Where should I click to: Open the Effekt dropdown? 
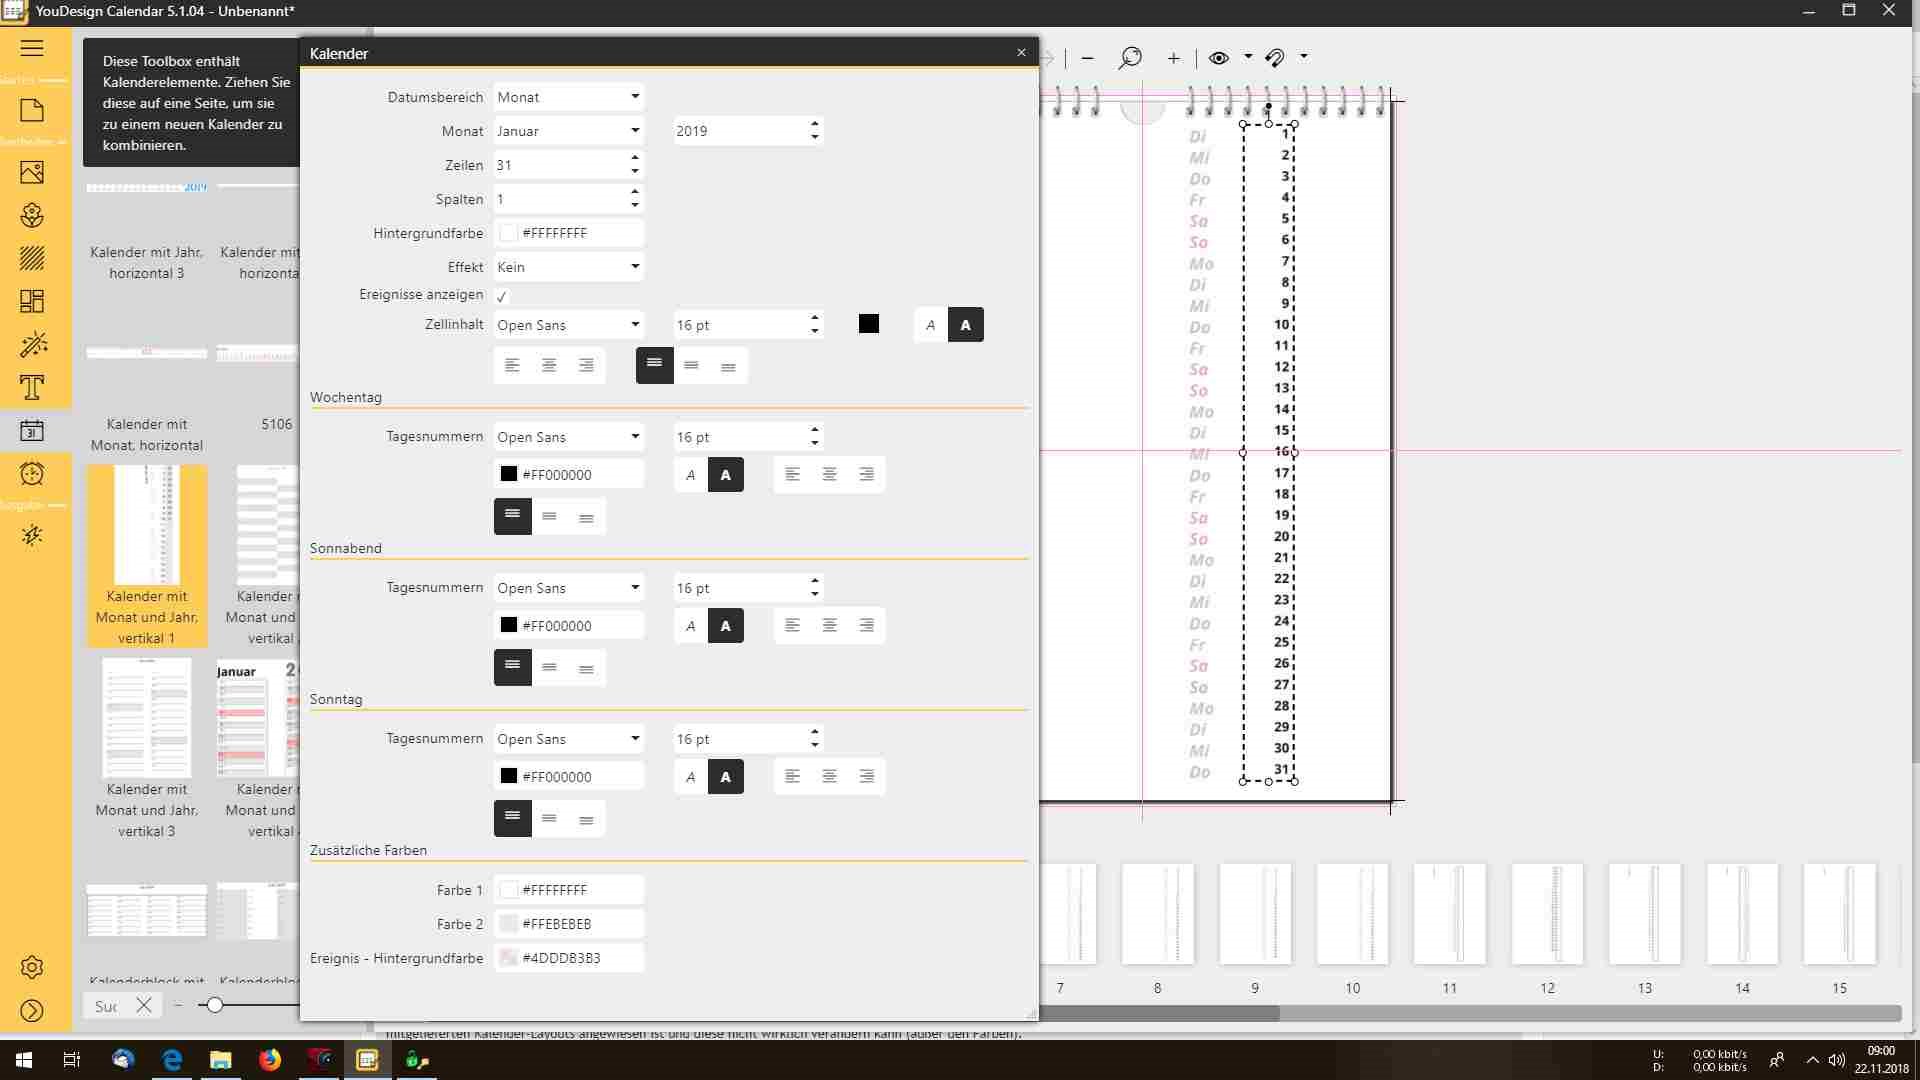568,267
